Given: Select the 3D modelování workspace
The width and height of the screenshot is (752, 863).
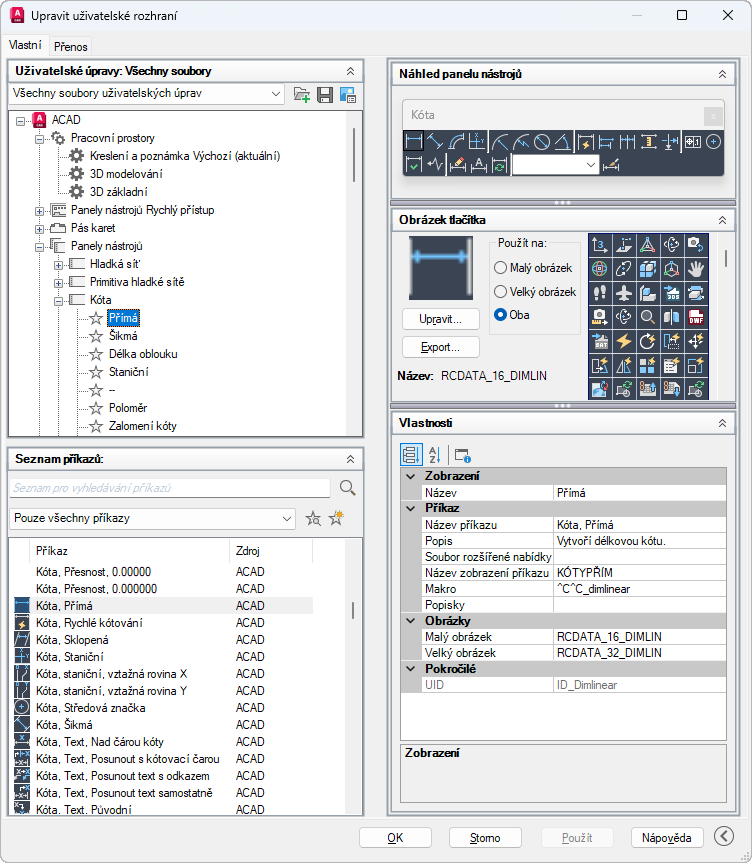Looking at the screenshot, I should (x=126, y=174).
